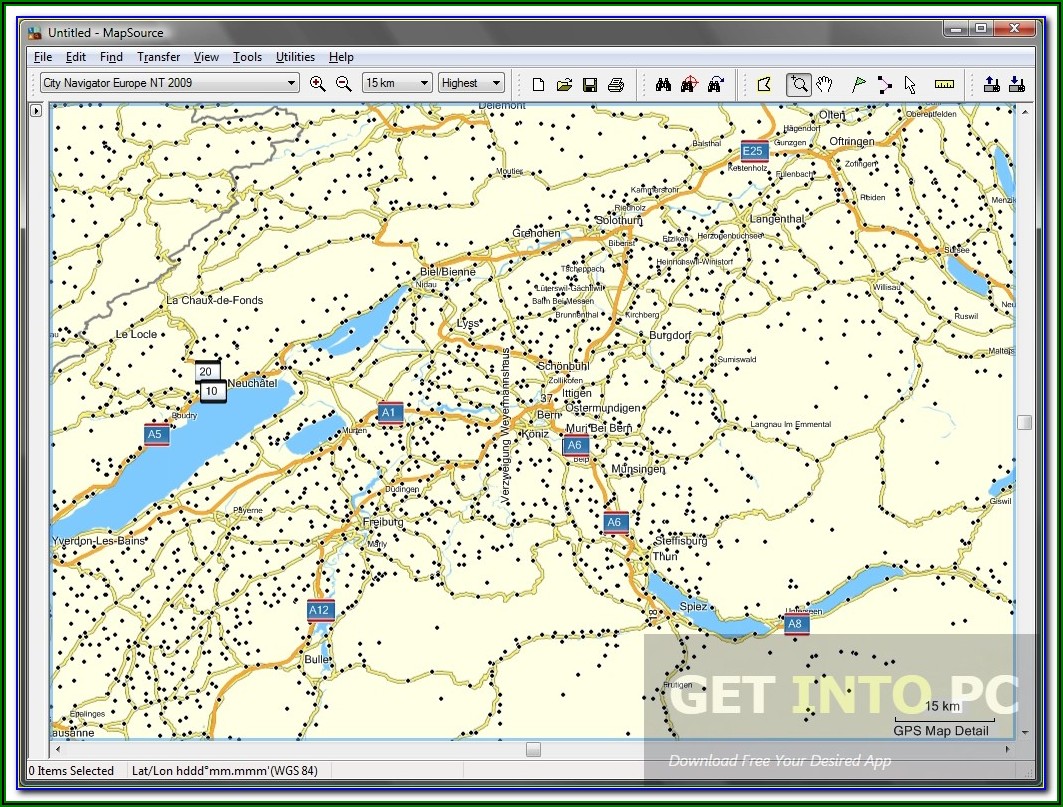Select the Waypoint flag tool
The width and height of the screenshot is (1063, 807).
click(x=858, y=84)
